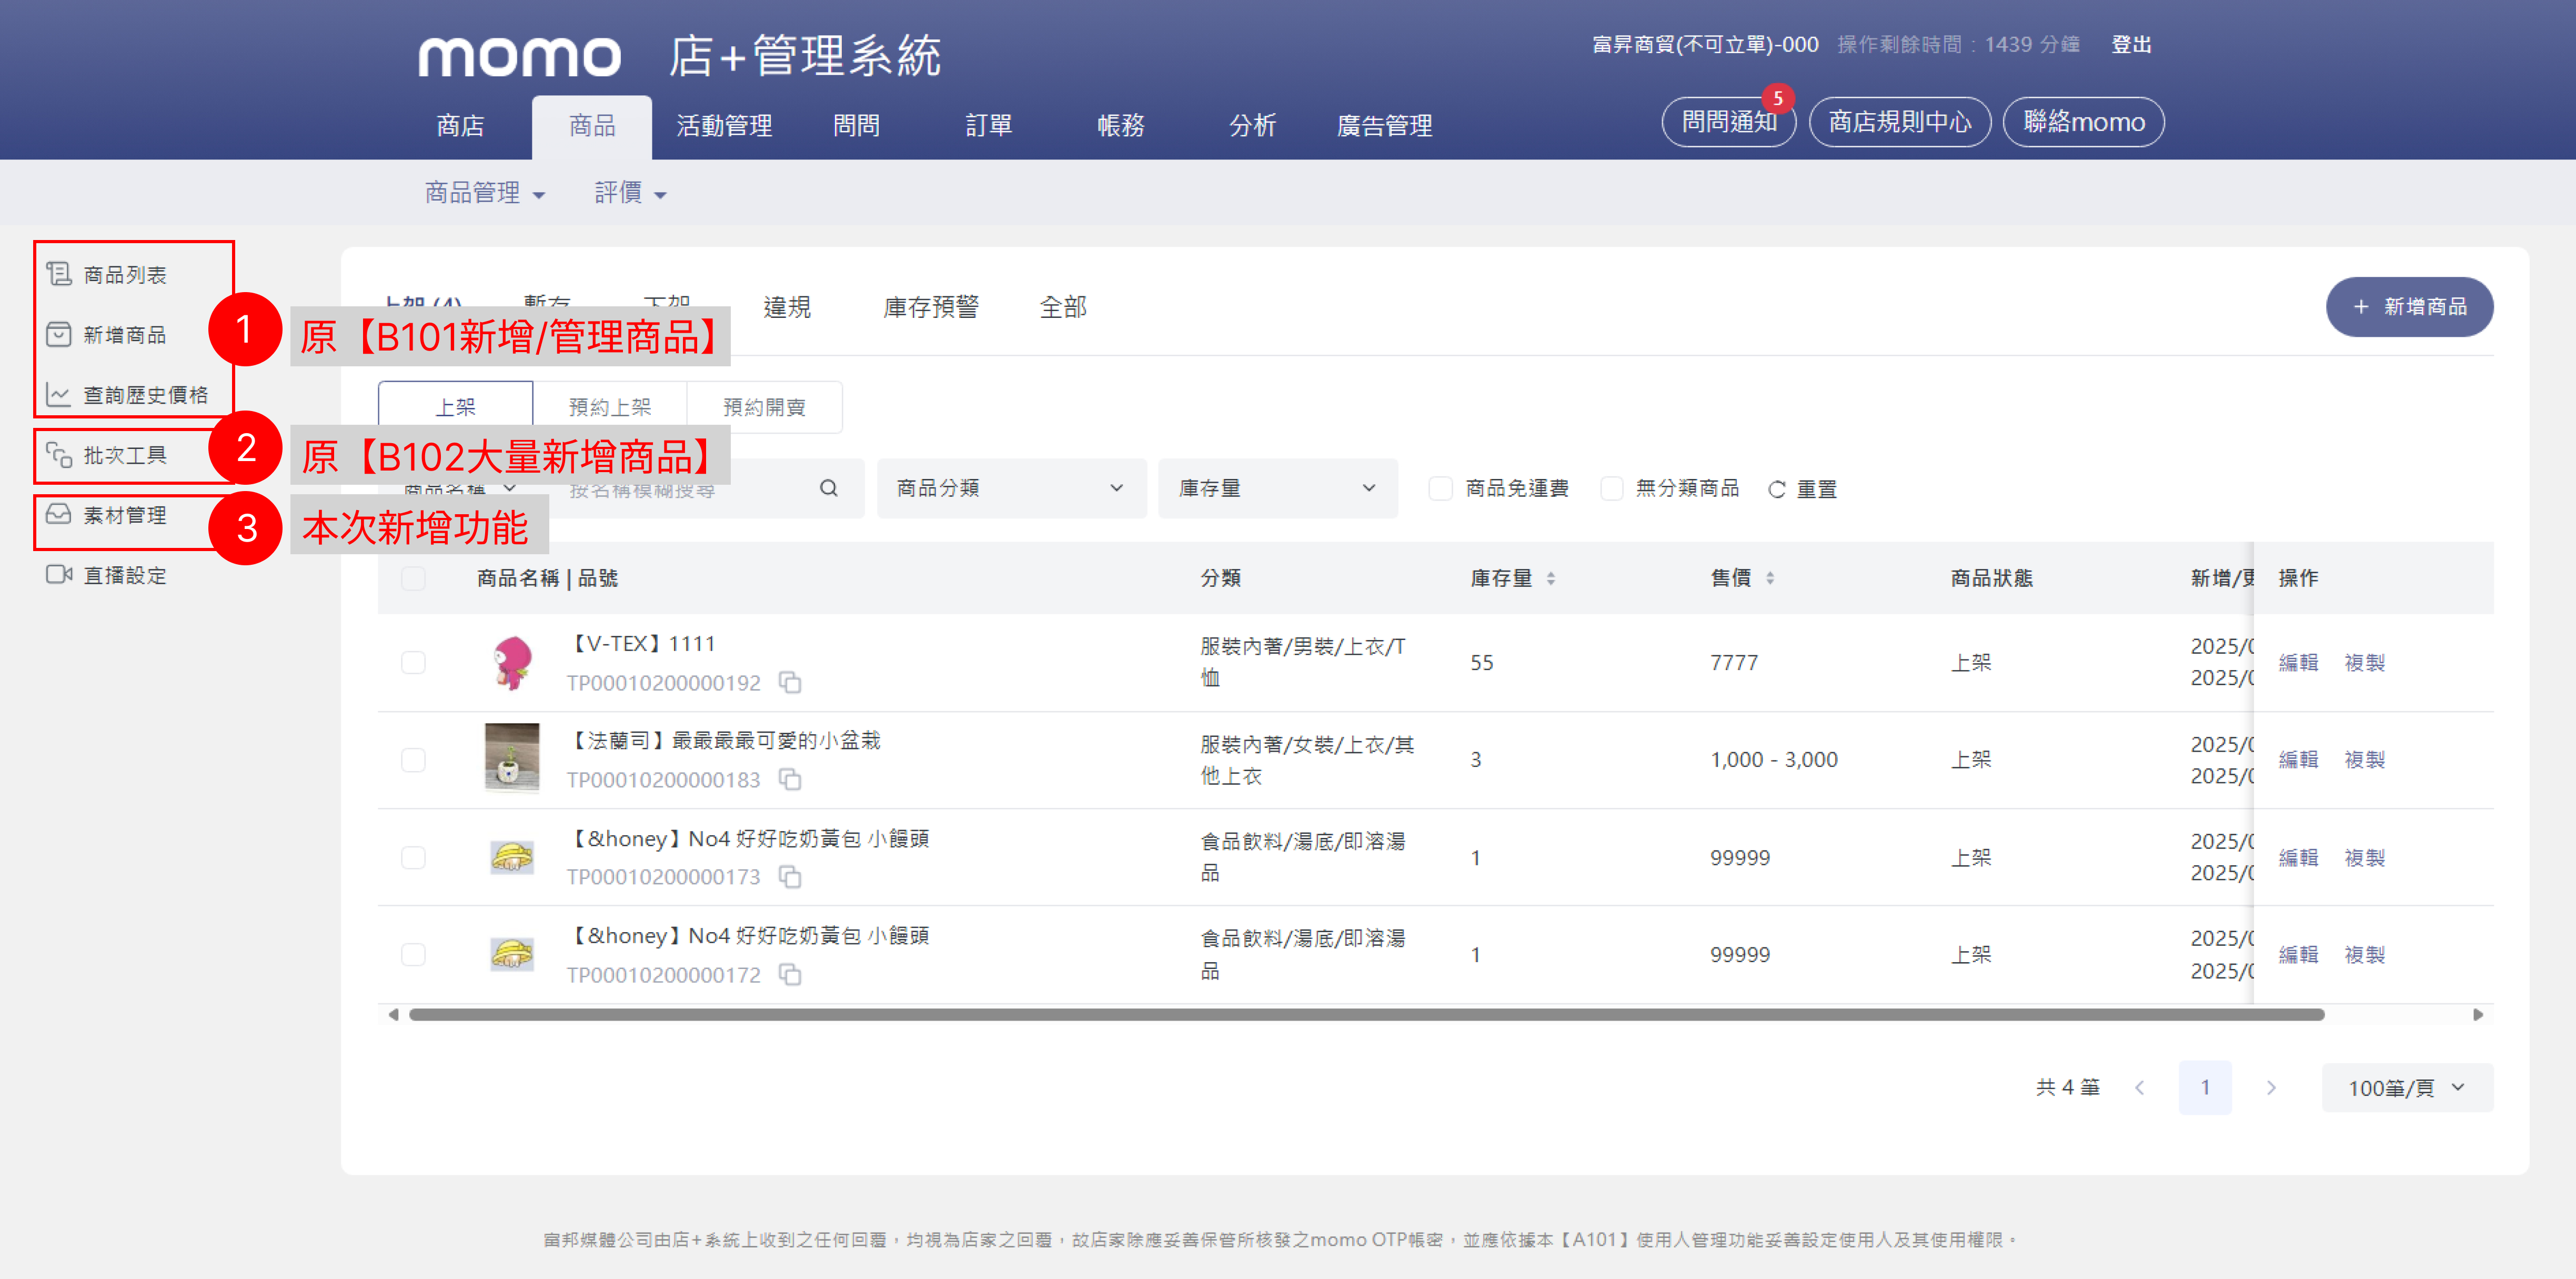Open 廣告管理 main nav tab
Viewport: 2576px width, 1279px height.
coord(1384,126)
